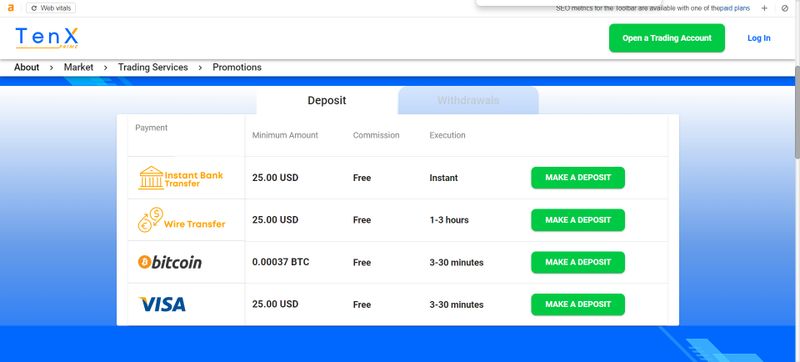
Task: Click the bitcoin payment logo
Action: [x=169, y=262]
